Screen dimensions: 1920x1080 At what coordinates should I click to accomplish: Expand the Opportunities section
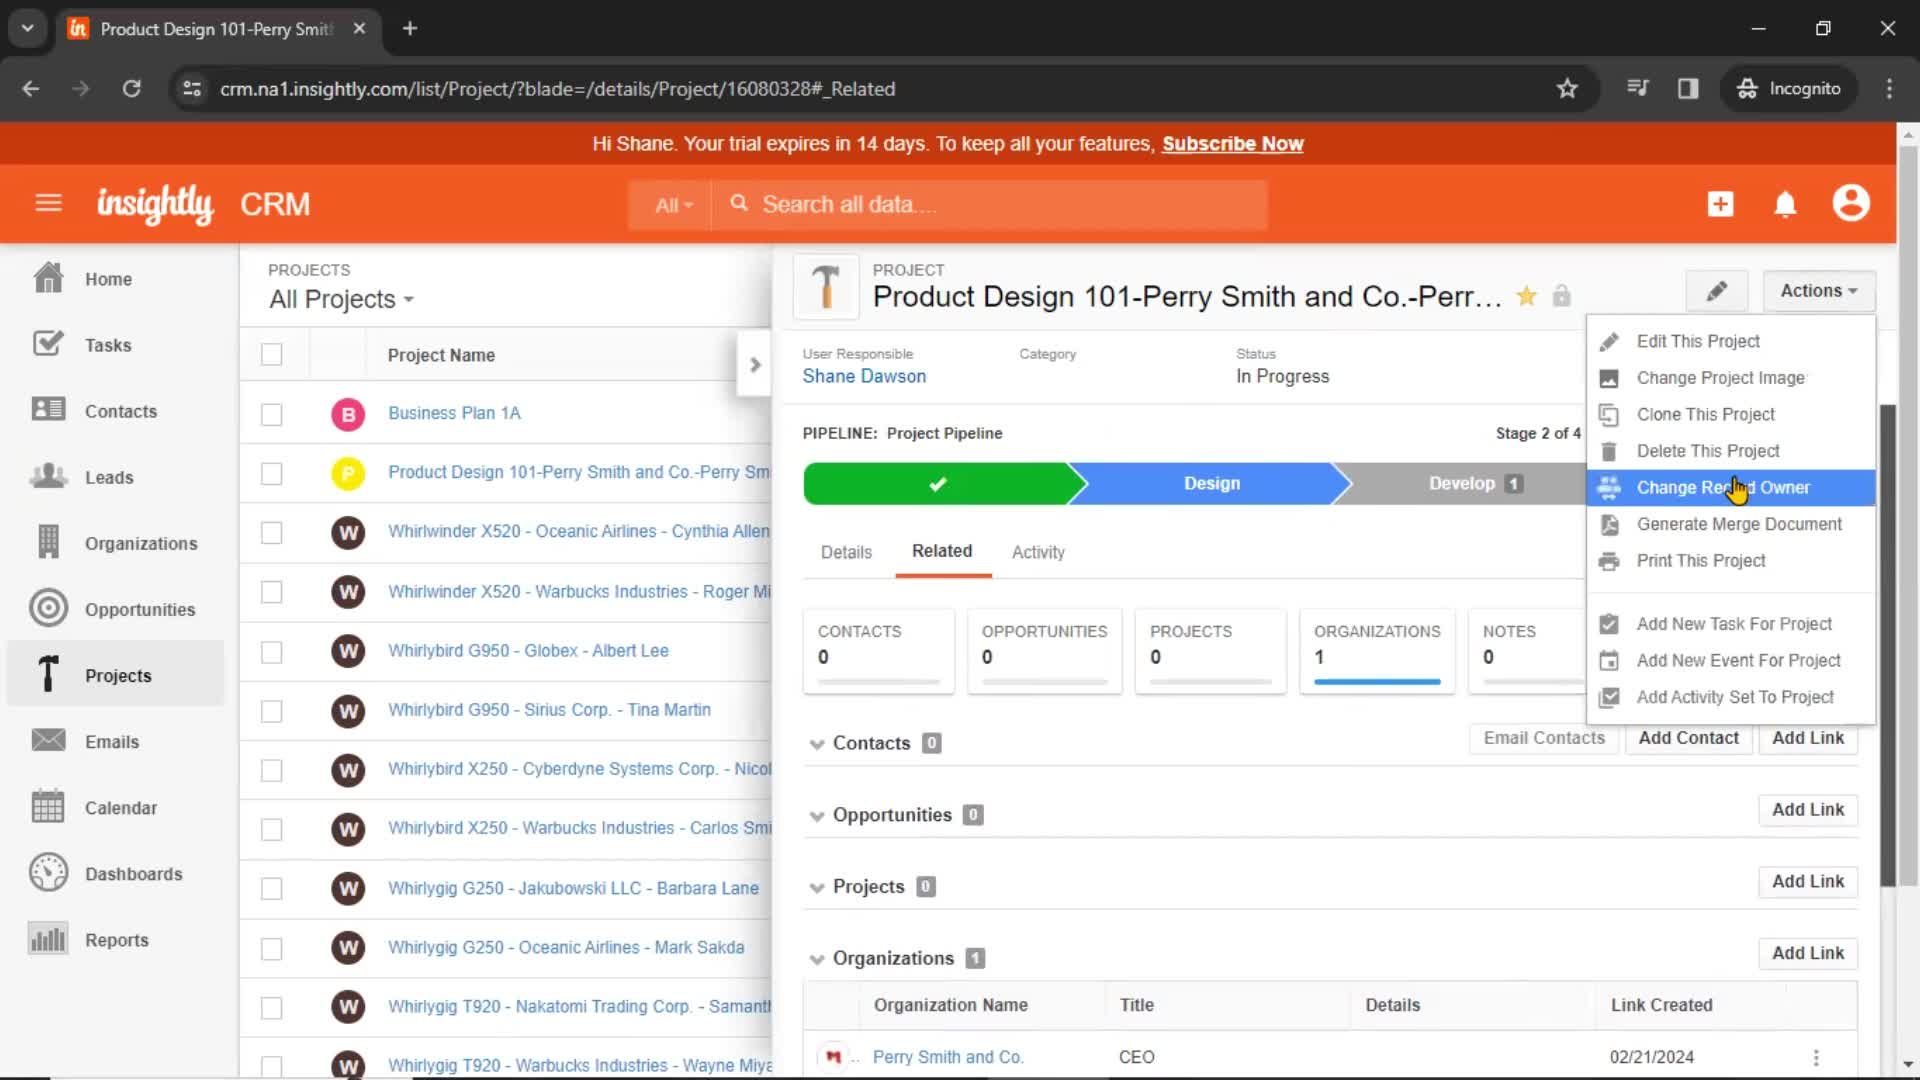(x=819, y=815)
